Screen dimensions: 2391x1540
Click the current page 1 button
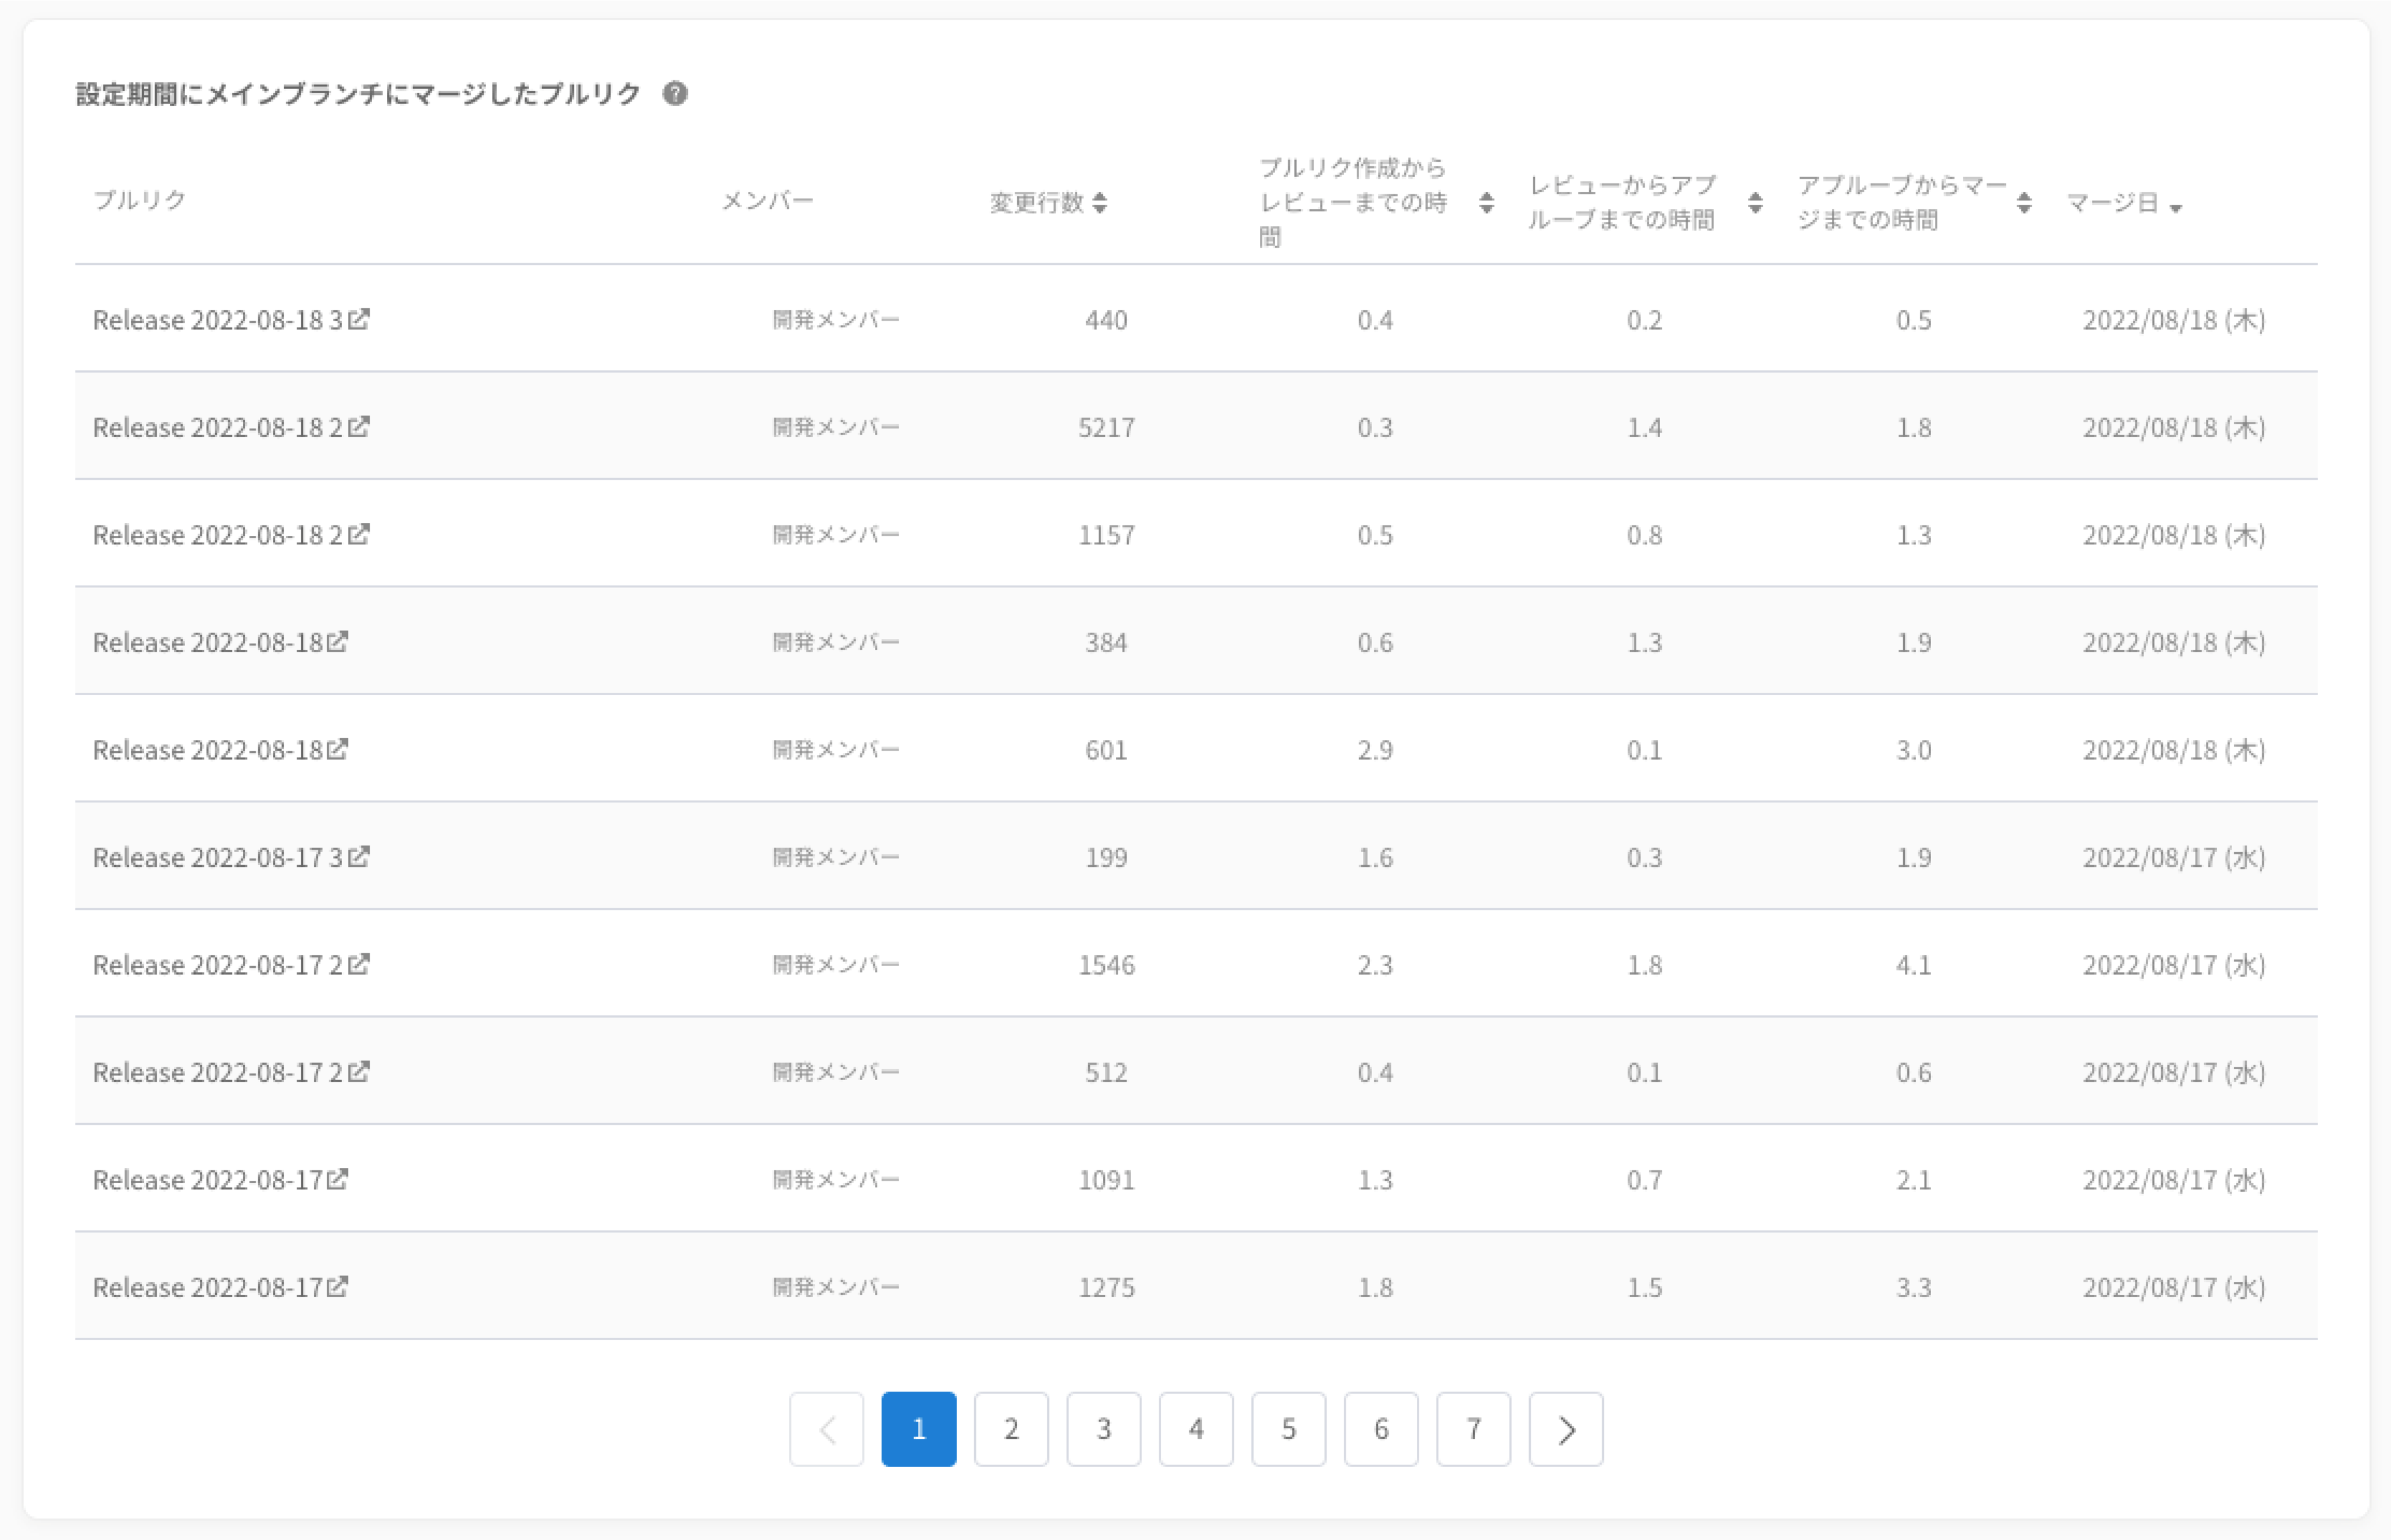[918, 1428]
